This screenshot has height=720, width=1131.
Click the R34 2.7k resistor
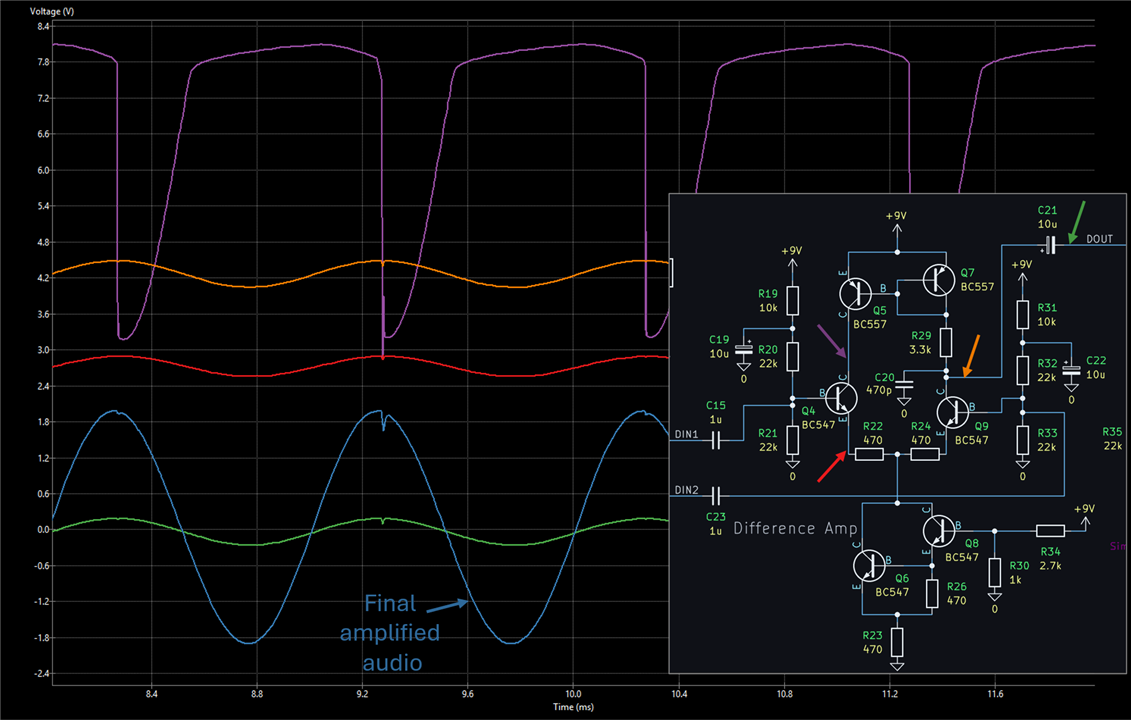point(1050,531)
